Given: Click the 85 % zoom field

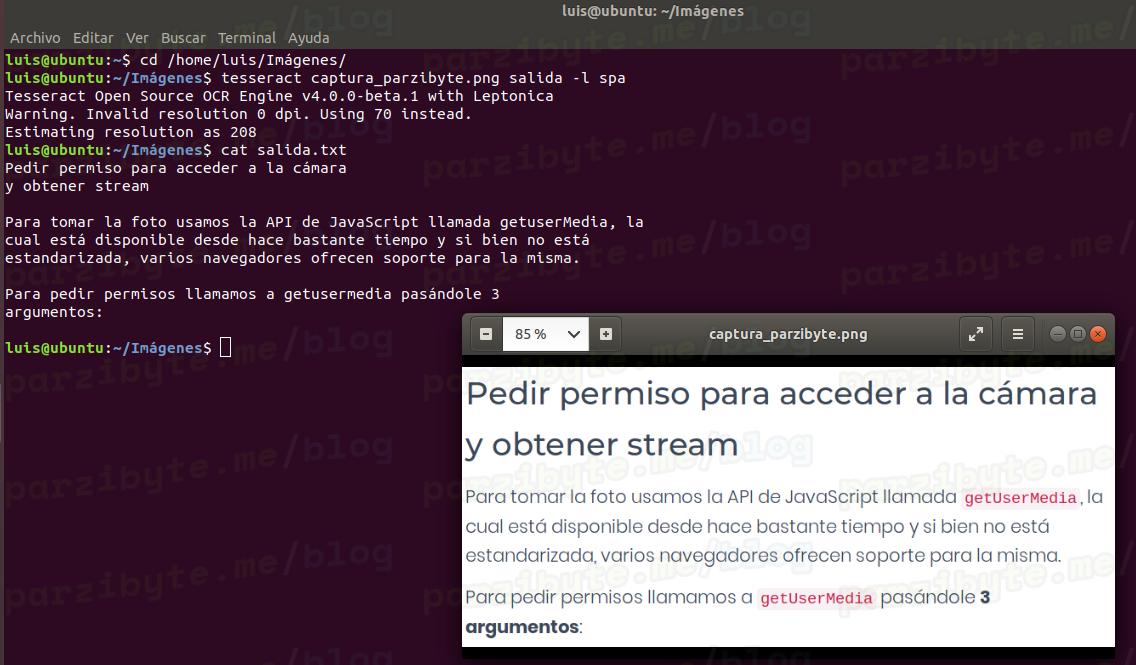Looking at the screenshot, I should [531, 334].
